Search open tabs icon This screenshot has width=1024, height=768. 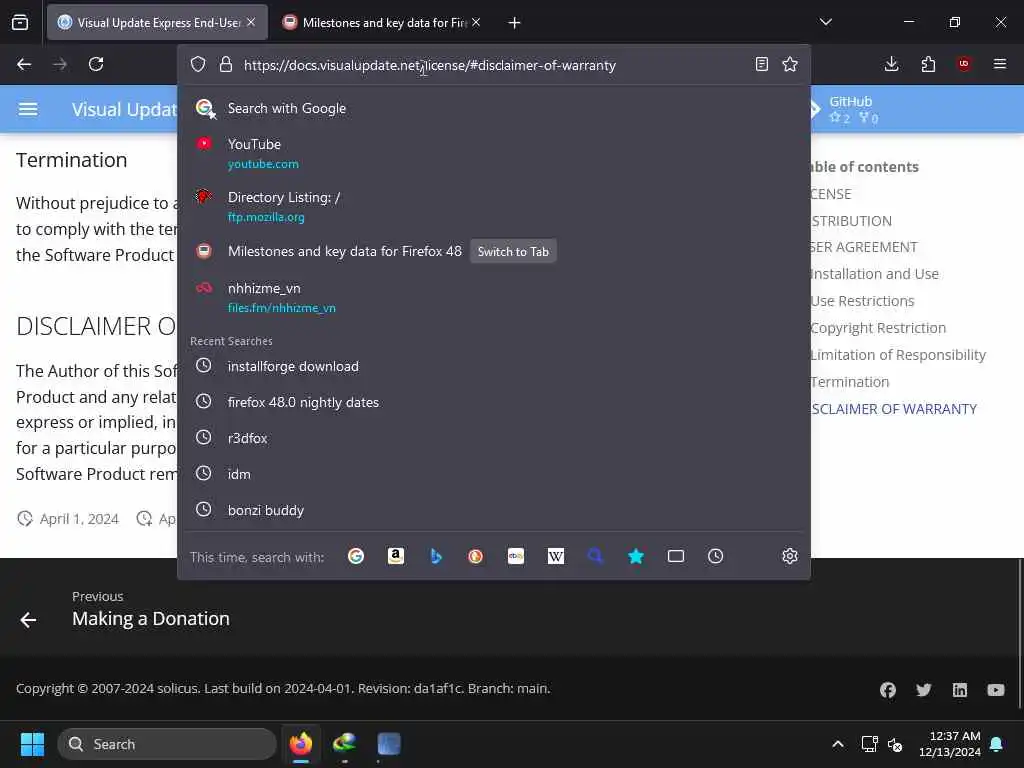[x=676, y=556]
